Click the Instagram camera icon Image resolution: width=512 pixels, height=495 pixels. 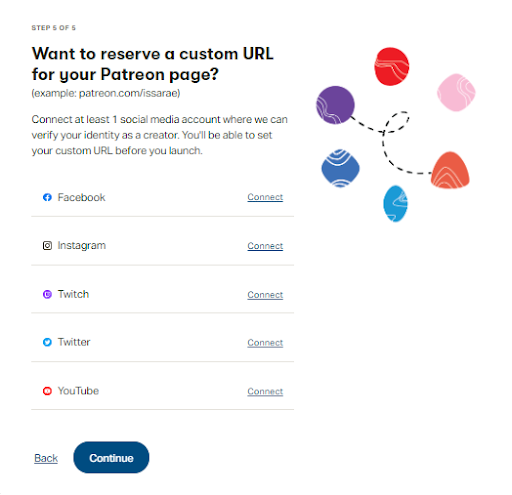(x=47, y=246)
